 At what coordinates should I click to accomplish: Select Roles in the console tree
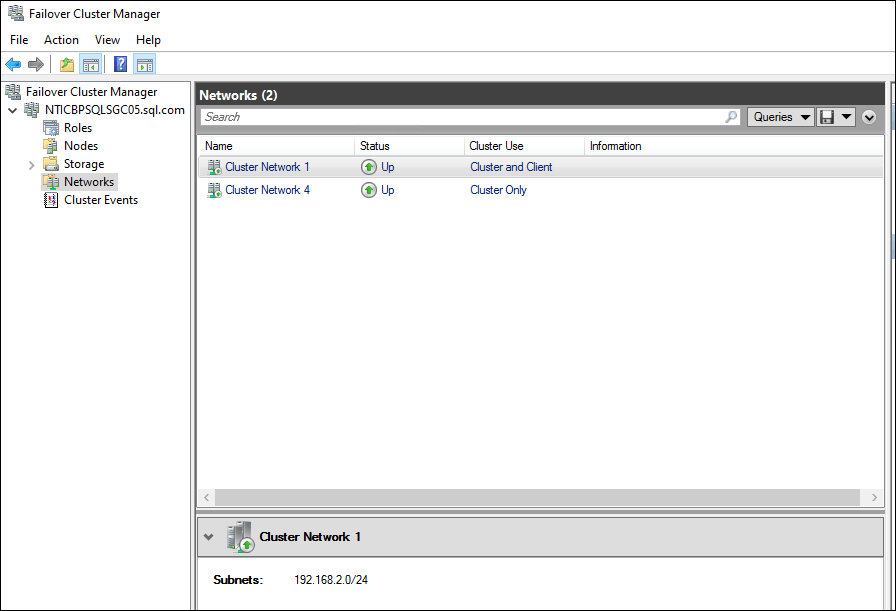tap(77, 128)
